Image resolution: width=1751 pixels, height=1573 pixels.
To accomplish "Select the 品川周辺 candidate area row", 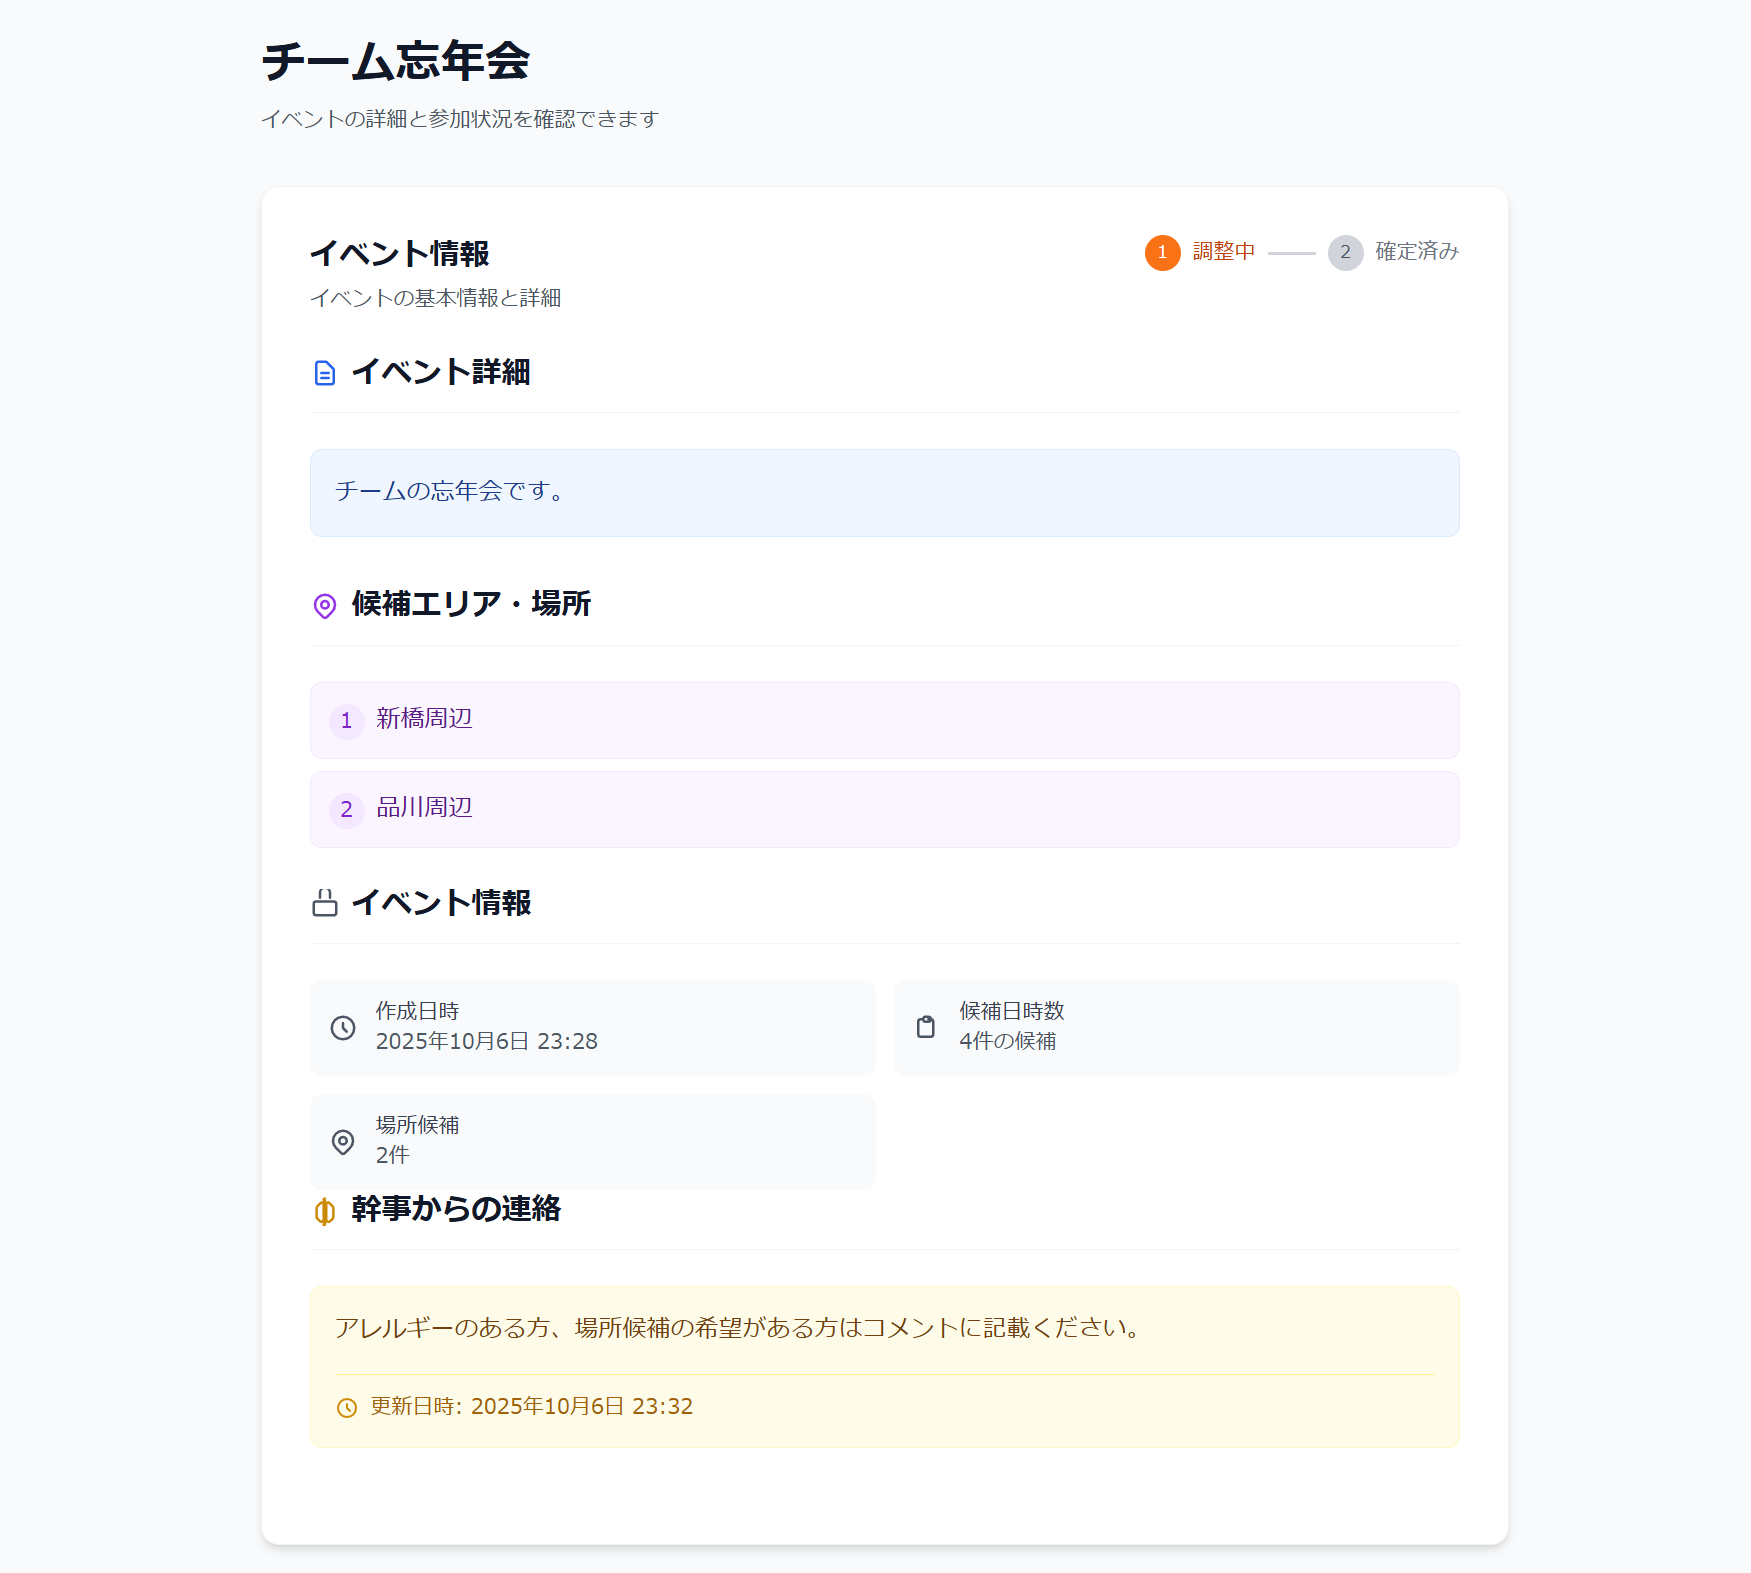I will (x=885, y=809).
